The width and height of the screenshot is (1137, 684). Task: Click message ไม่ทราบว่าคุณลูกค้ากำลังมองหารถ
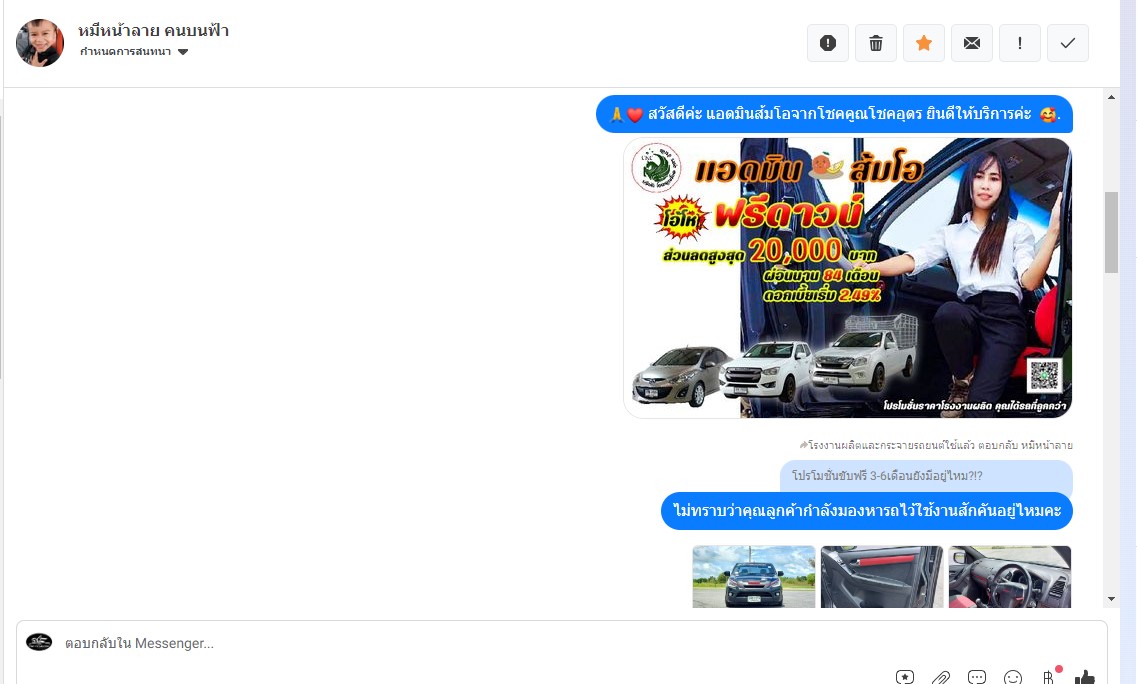click(x=867, y=511)
